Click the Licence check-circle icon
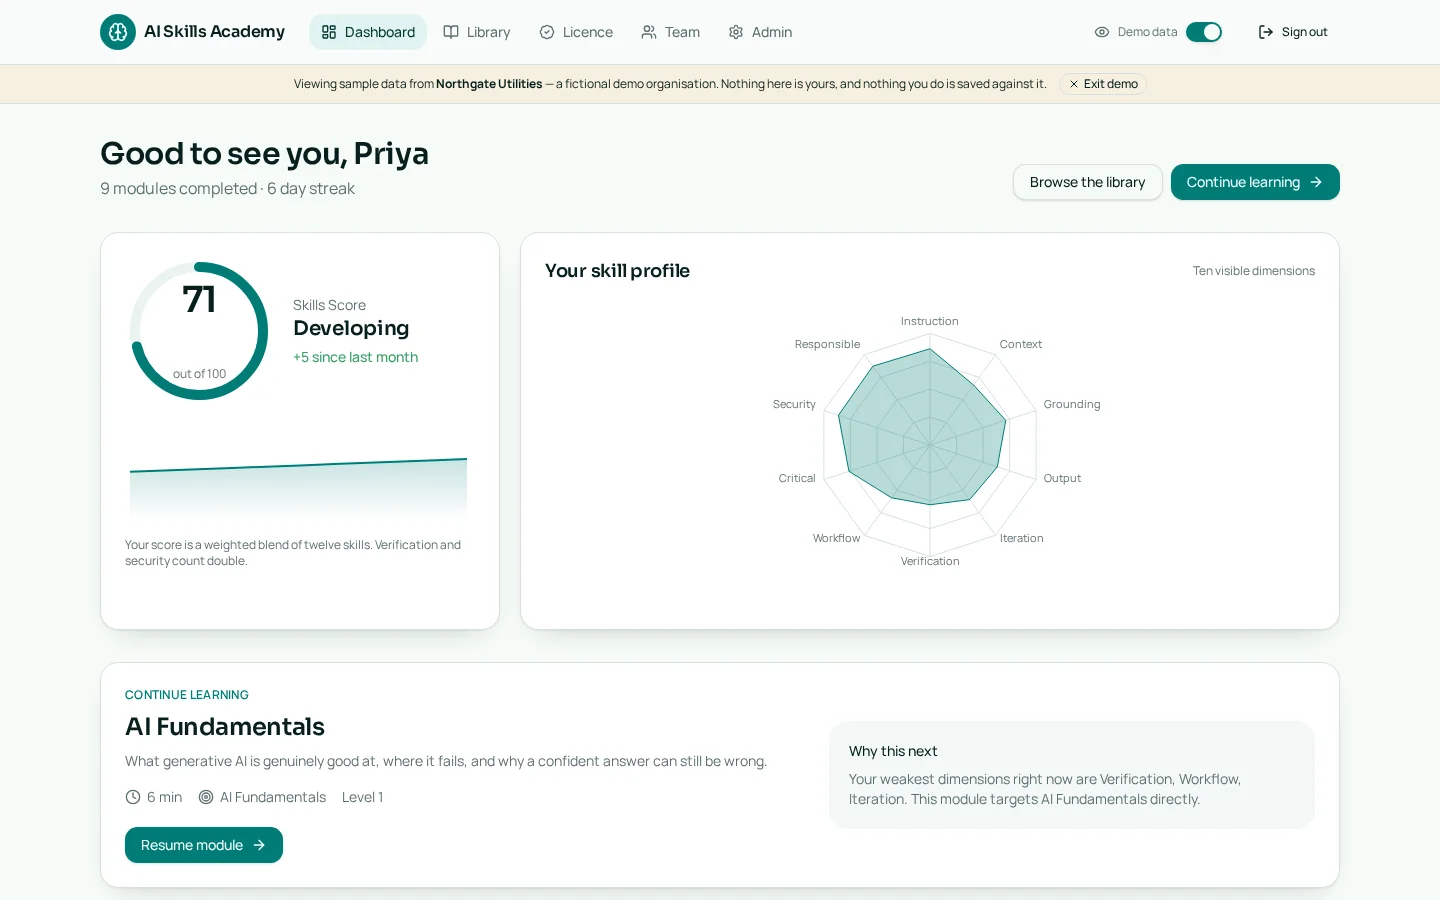Screen dimensions: 1440x900 tap(547, 32)
